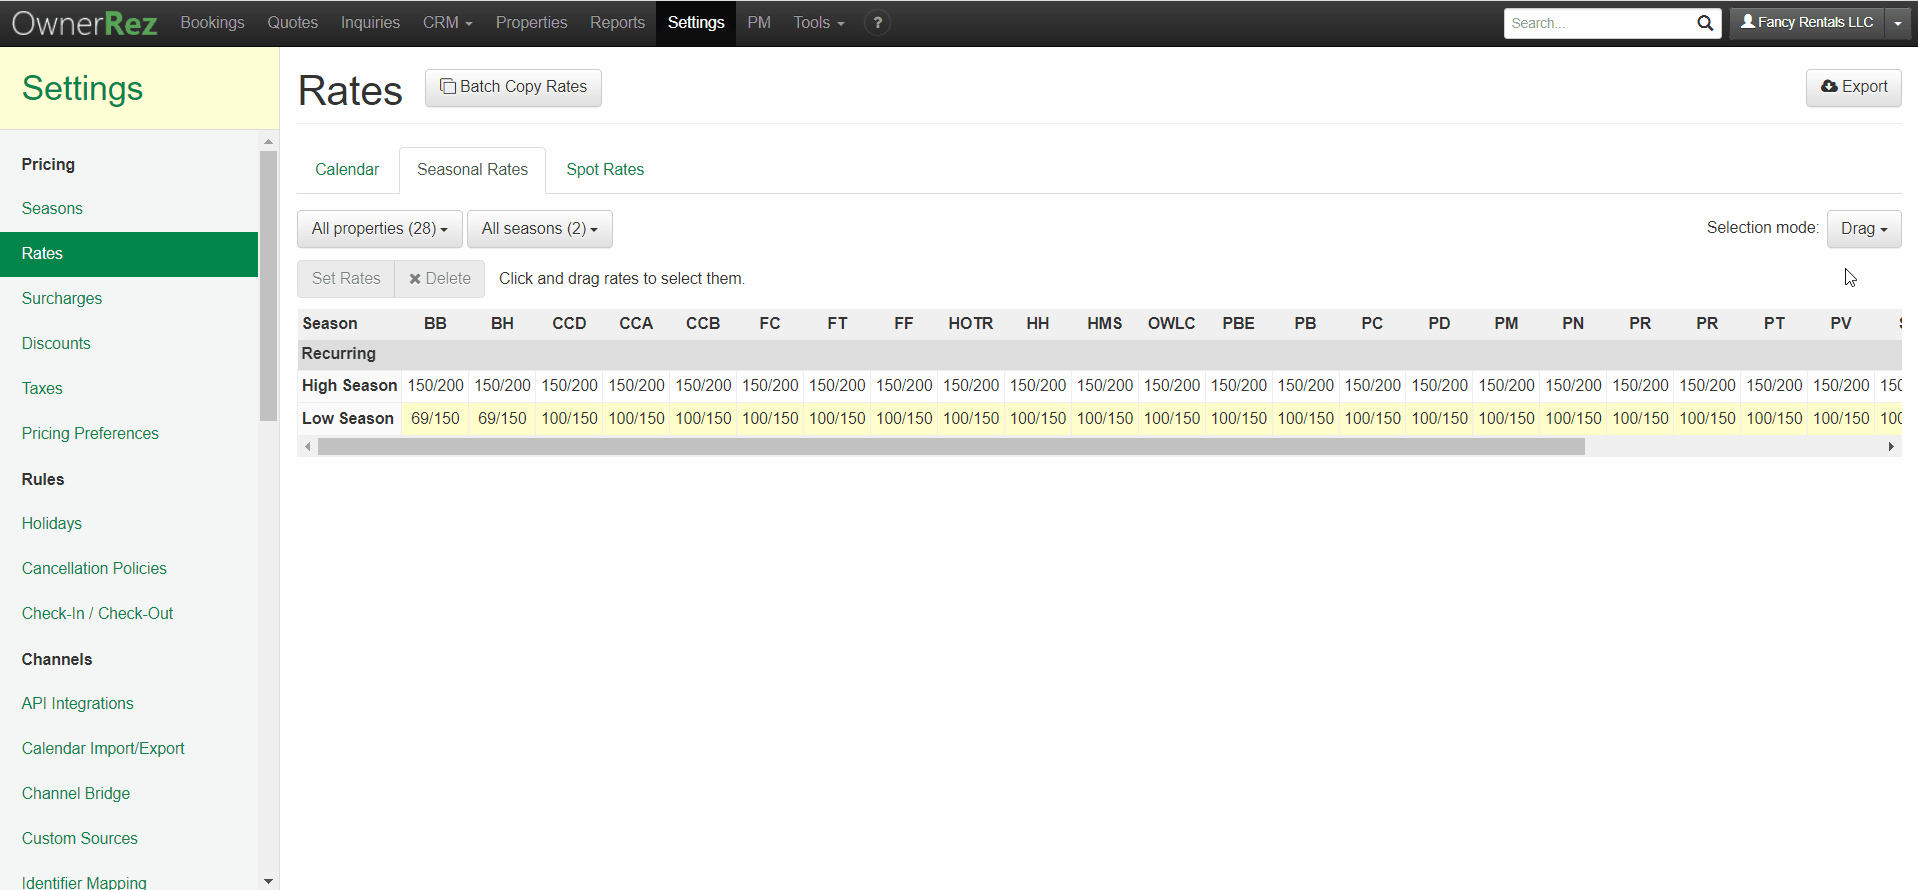Open the CRM menu in navbar
Viewport: 1918px width, 890px height.
pyautogui.click(x=447, y=23)
